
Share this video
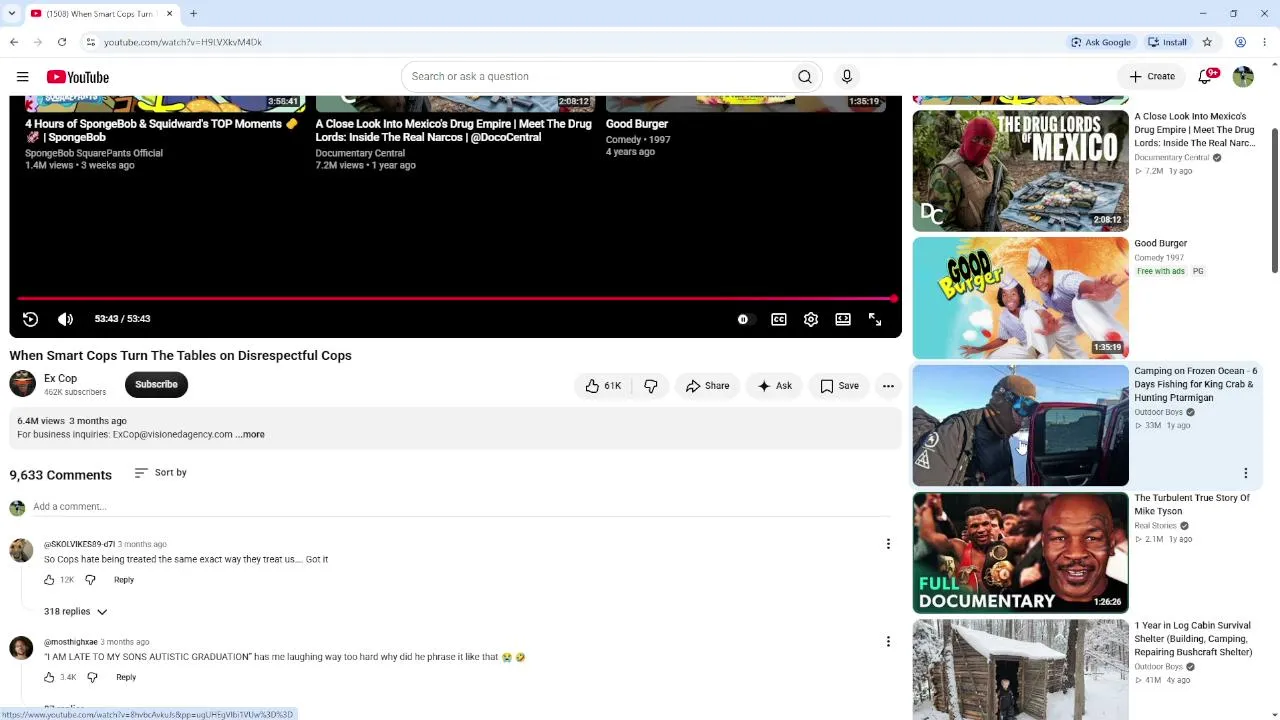[x=707, y=386]
